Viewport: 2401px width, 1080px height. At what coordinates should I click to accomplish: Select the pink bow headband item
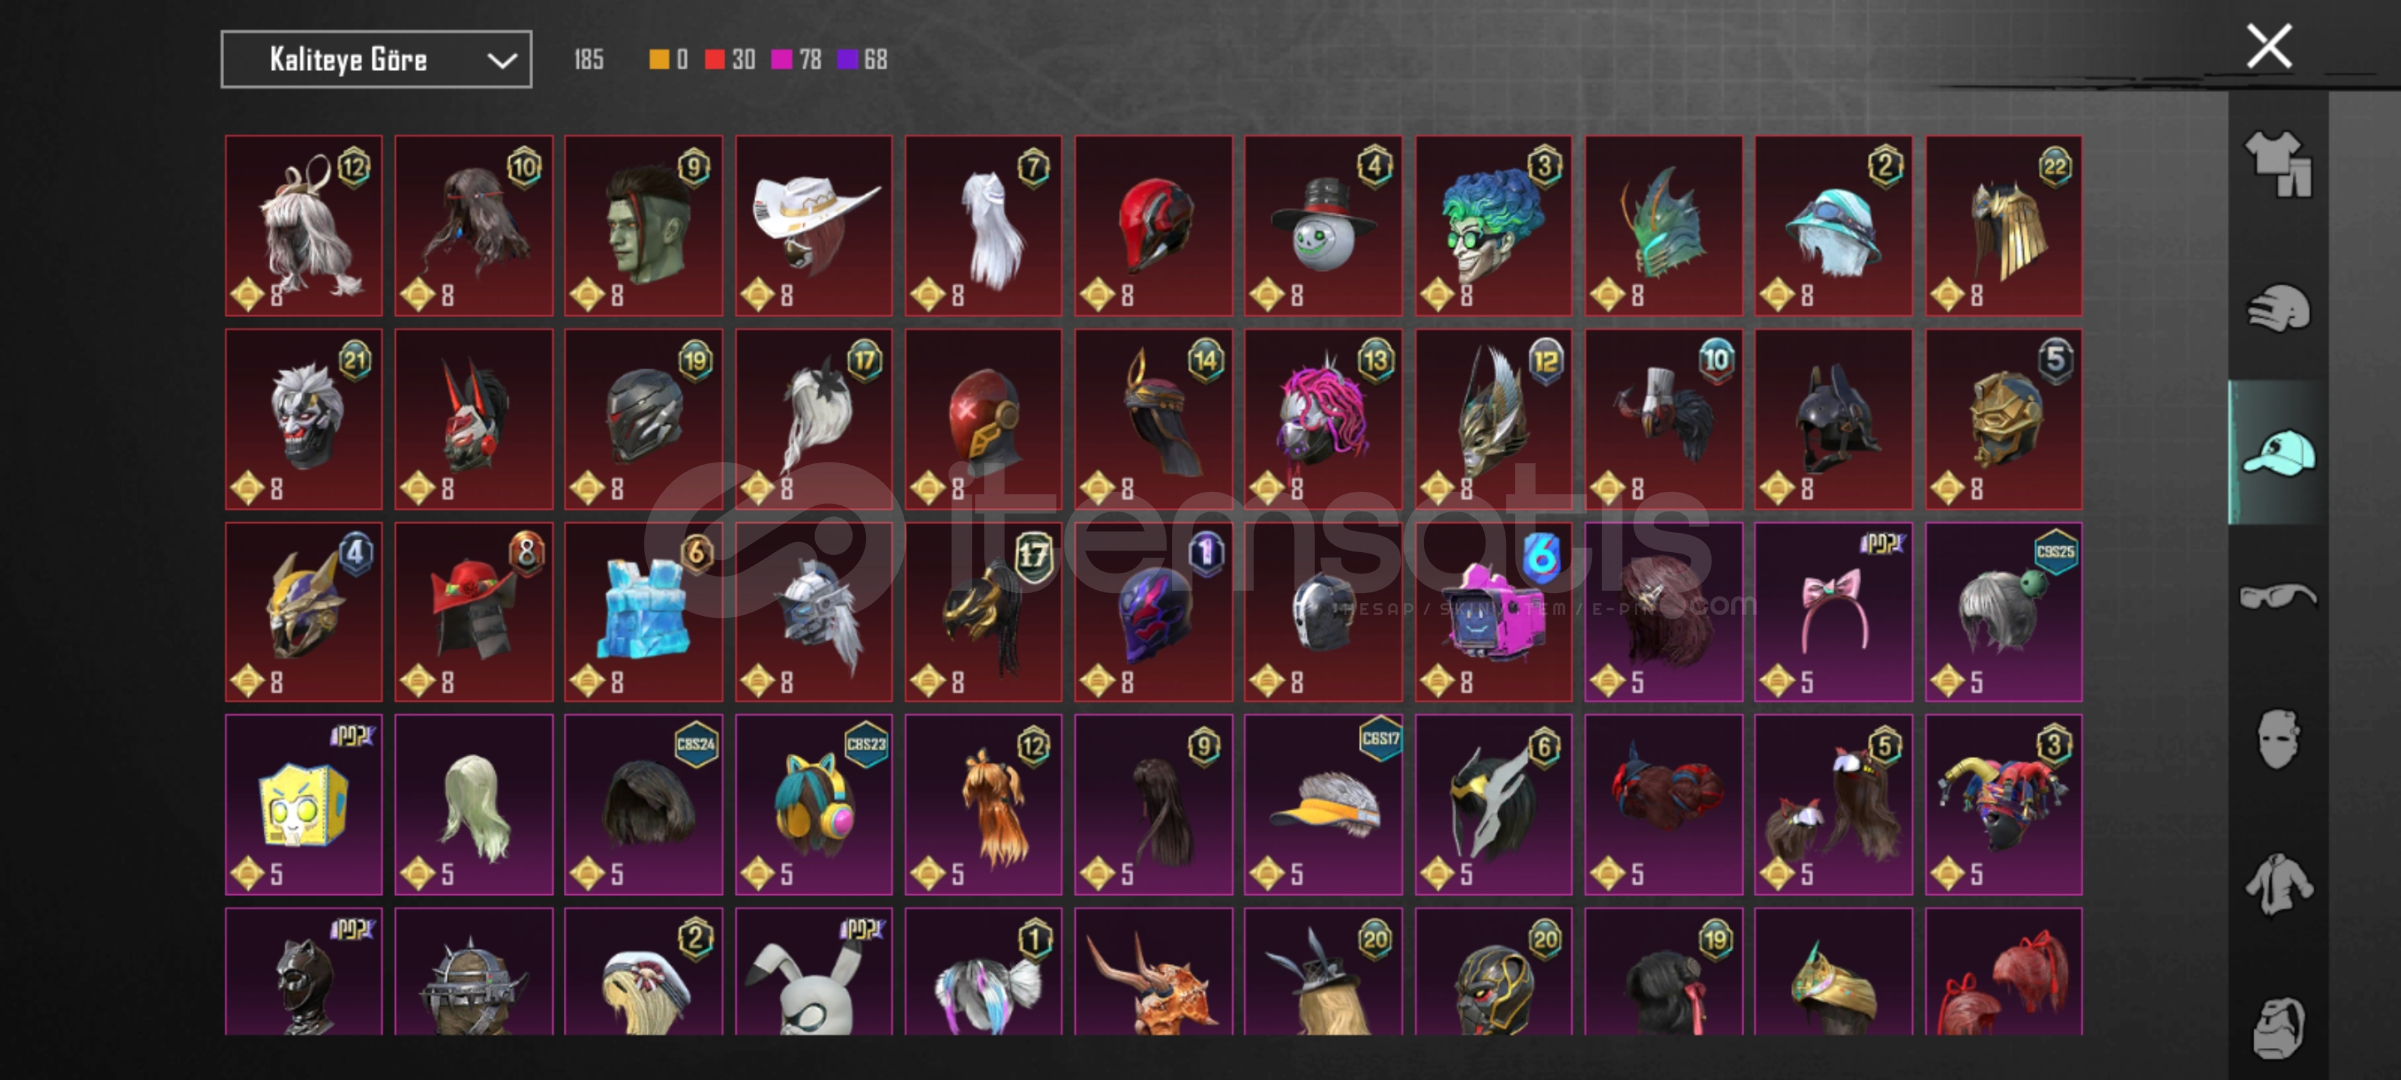(1833, 612)
